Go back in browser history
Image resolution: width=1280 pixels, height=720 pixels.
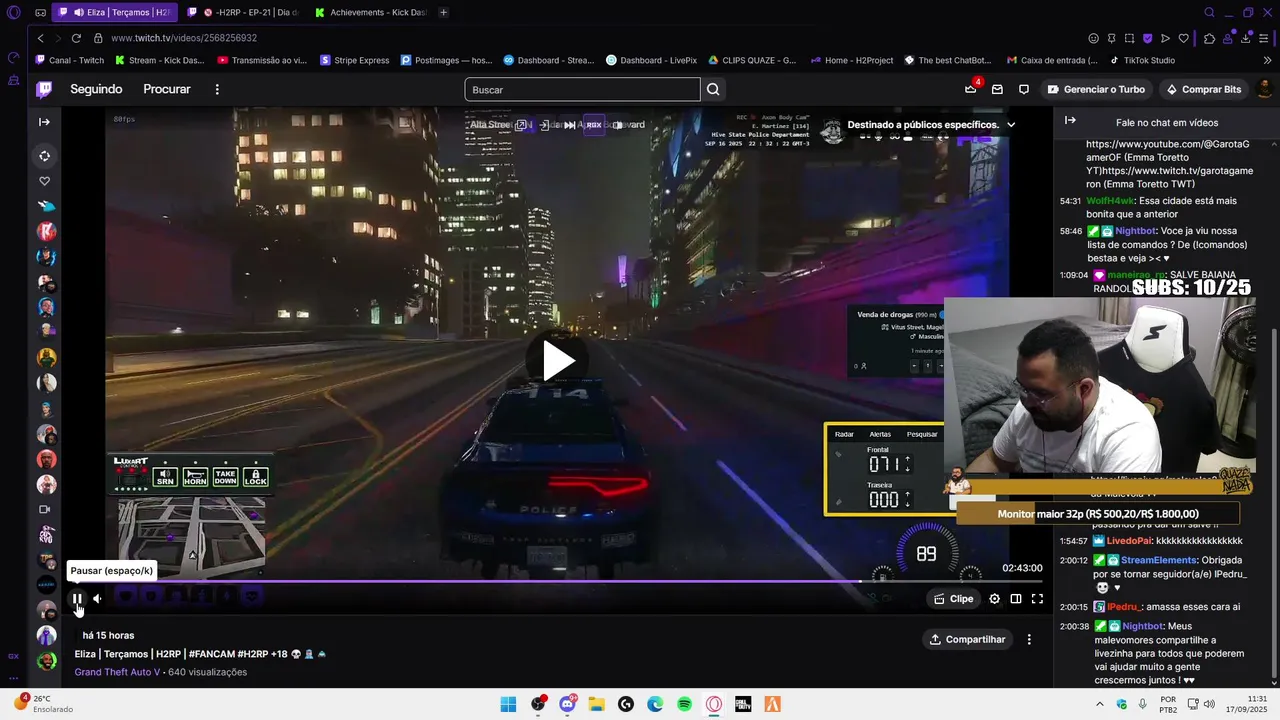pyautogui.click(x=41, y=38)
